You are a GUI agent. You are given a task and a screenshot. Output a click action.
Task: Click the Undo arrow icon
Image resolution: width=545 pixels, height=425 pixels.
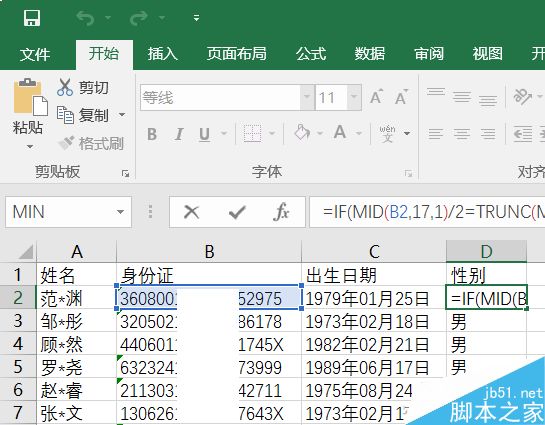pyautogui.click(x=85, y=18)
